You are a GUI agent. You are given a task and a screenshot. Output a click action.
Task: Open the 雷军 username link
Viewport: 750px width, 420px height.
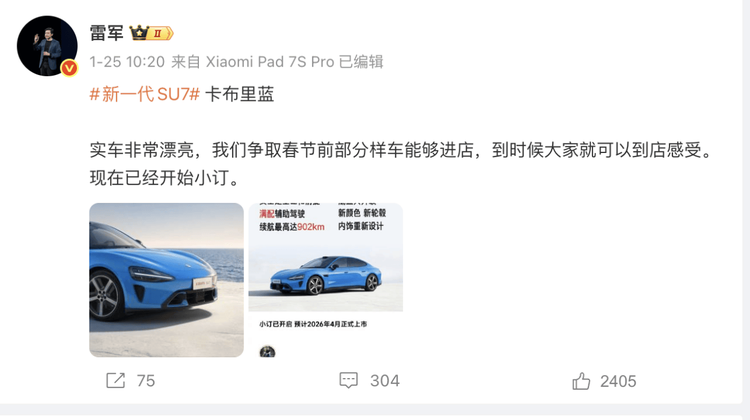pos(106,33)
